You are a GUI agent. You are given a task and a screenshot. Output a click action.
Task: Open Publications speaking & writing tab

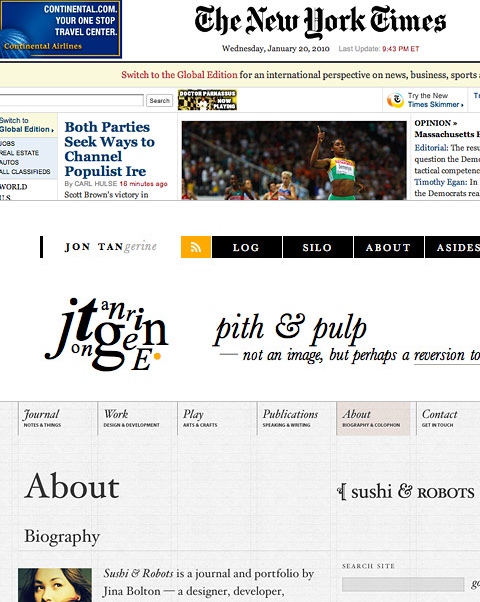pos(296,418)
